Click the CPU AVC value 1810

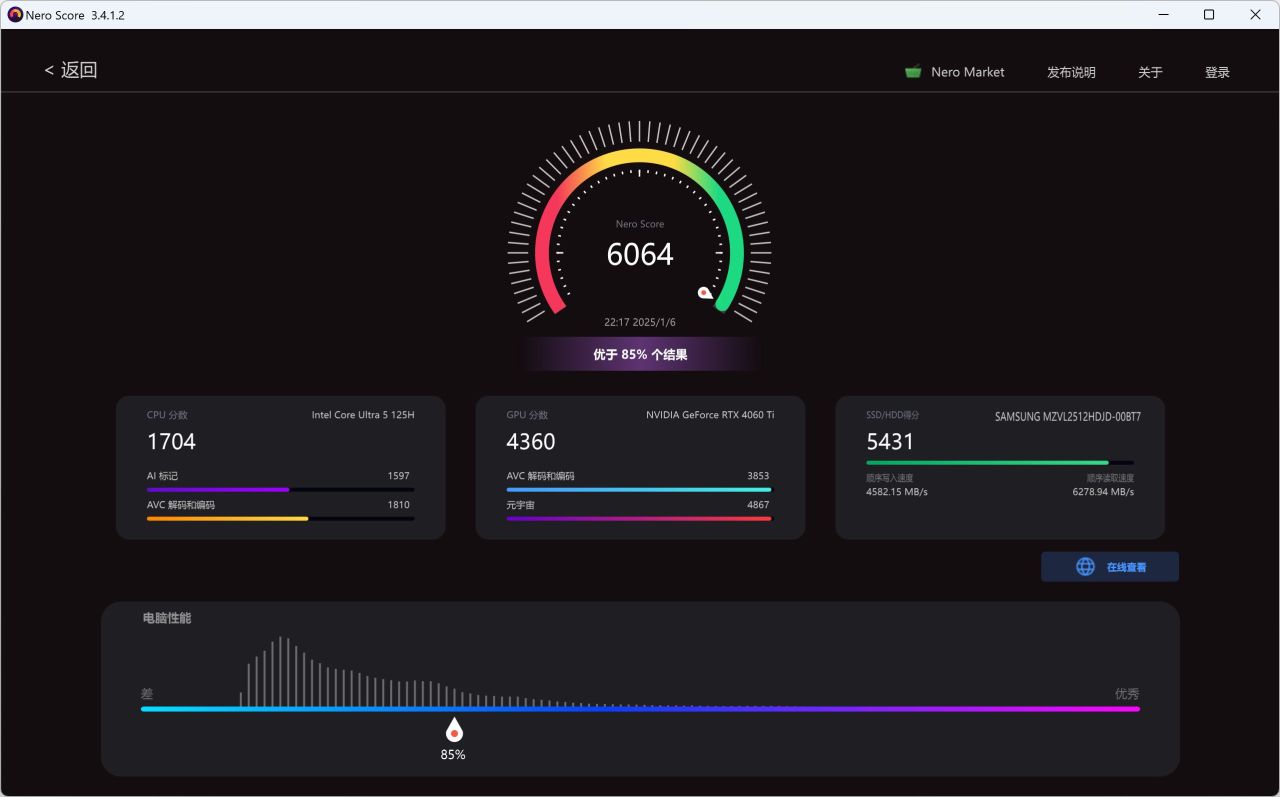[399, 505]
